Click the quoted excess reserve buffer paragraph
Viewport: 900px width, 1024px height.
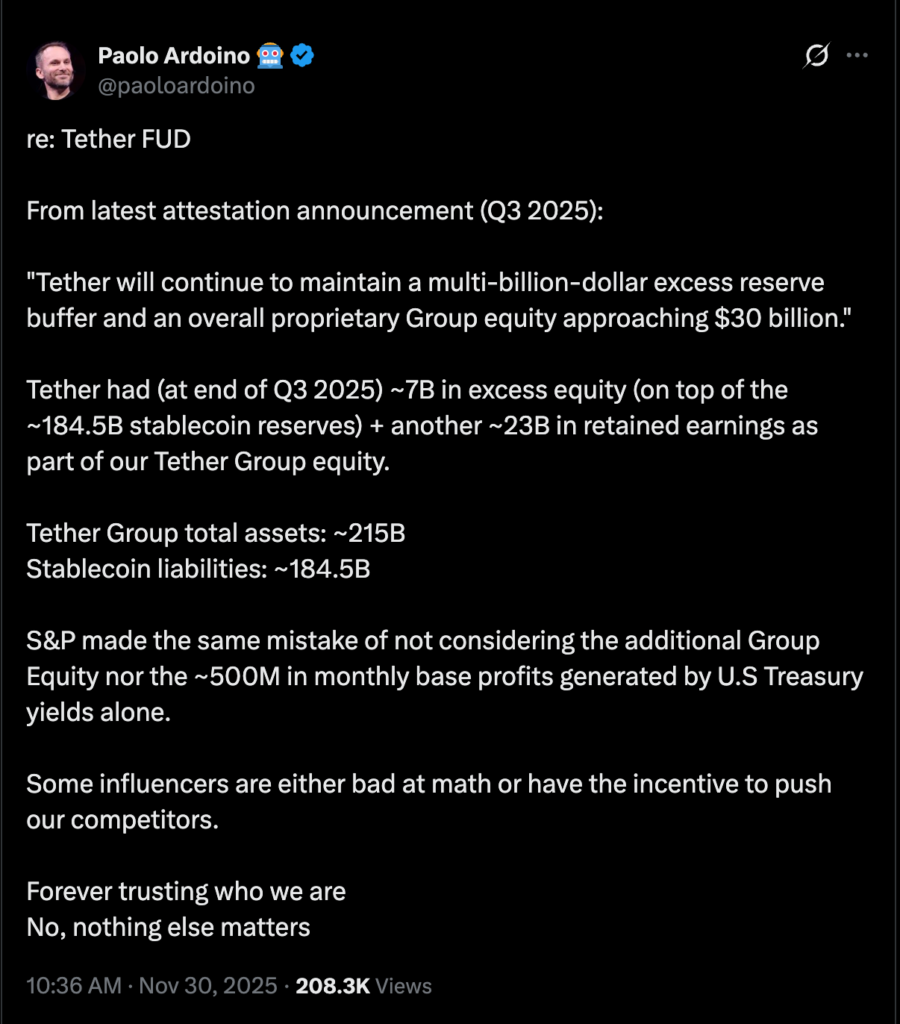(x=425, y=300)
